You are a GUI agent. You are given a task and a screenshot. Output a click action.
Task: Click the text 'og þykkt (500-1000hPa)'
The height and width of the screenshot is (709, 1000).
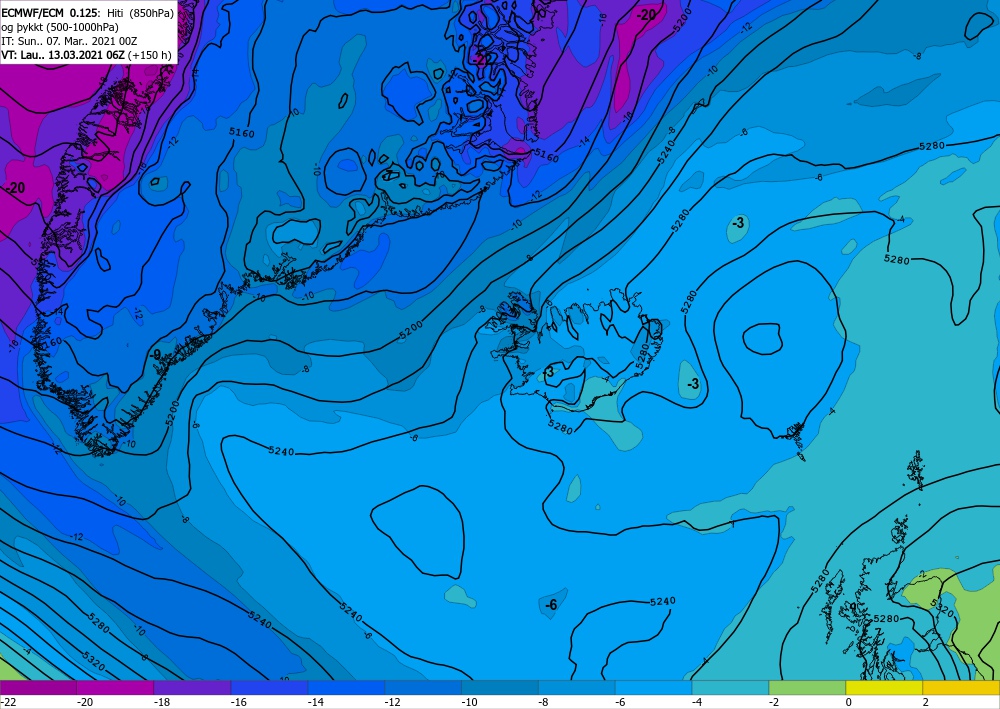(x=60, y=27)
